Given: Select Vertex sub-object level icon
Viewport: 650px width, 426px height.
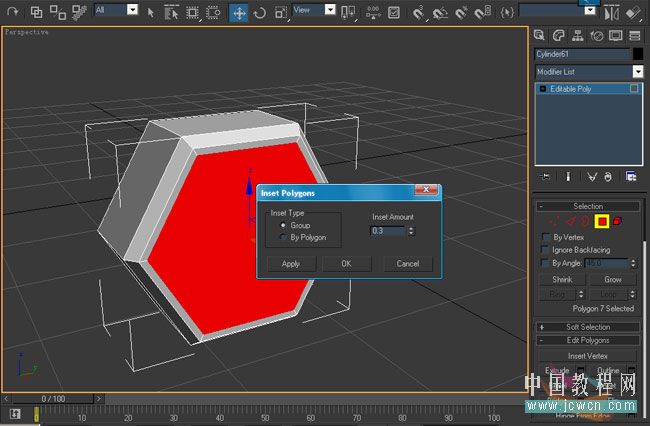Looking at the screenshot, I should (x=555, y=221).
